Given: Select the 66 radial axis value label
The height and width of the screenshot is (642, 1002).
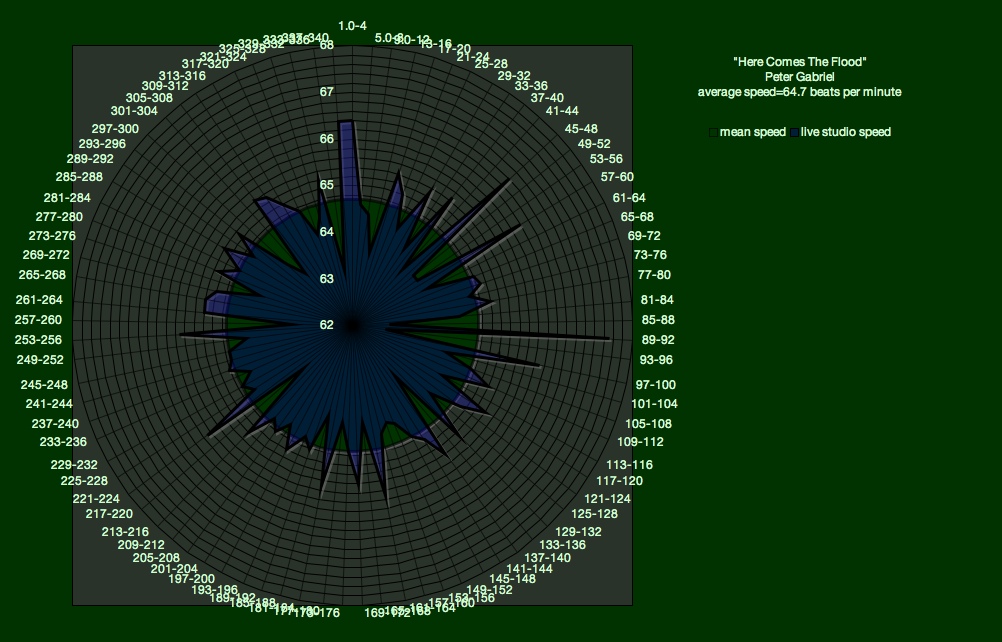Looking at the screenshot, I should [326, 139].
